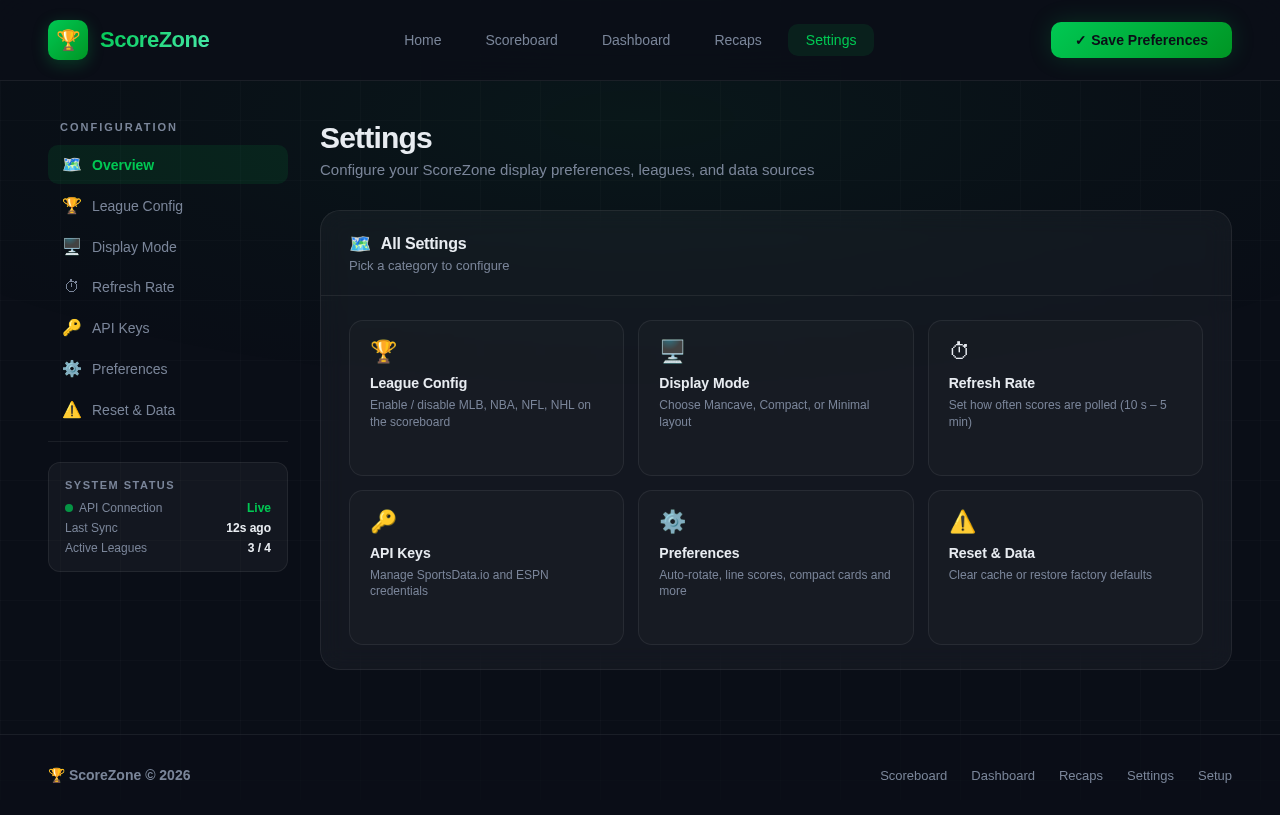The height and width of the screenshot is (815, 1280).
Task: Select the stopwatch icon on Refresh Rate card
Action: click(x=958, y=351)
